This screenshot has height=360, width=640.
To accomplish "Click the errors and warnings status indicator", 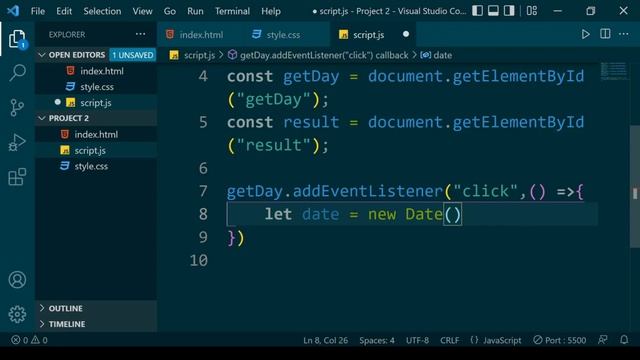I will coord(29,340).
